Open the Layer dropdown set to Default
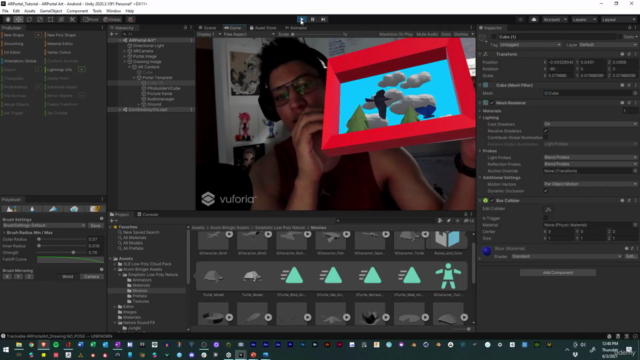 click(608, 44)
